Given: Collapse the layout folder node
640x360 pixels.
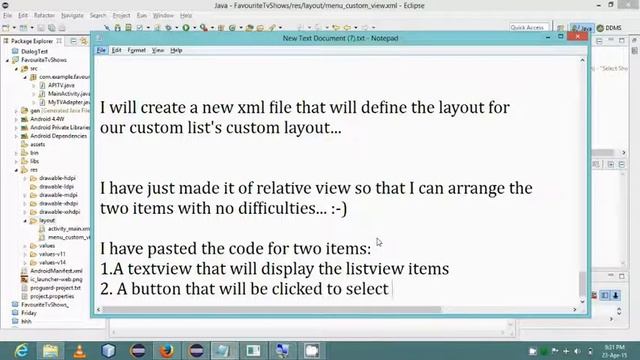Looking at the screenshot, I should pyautogui.click(x=25, y=220).
